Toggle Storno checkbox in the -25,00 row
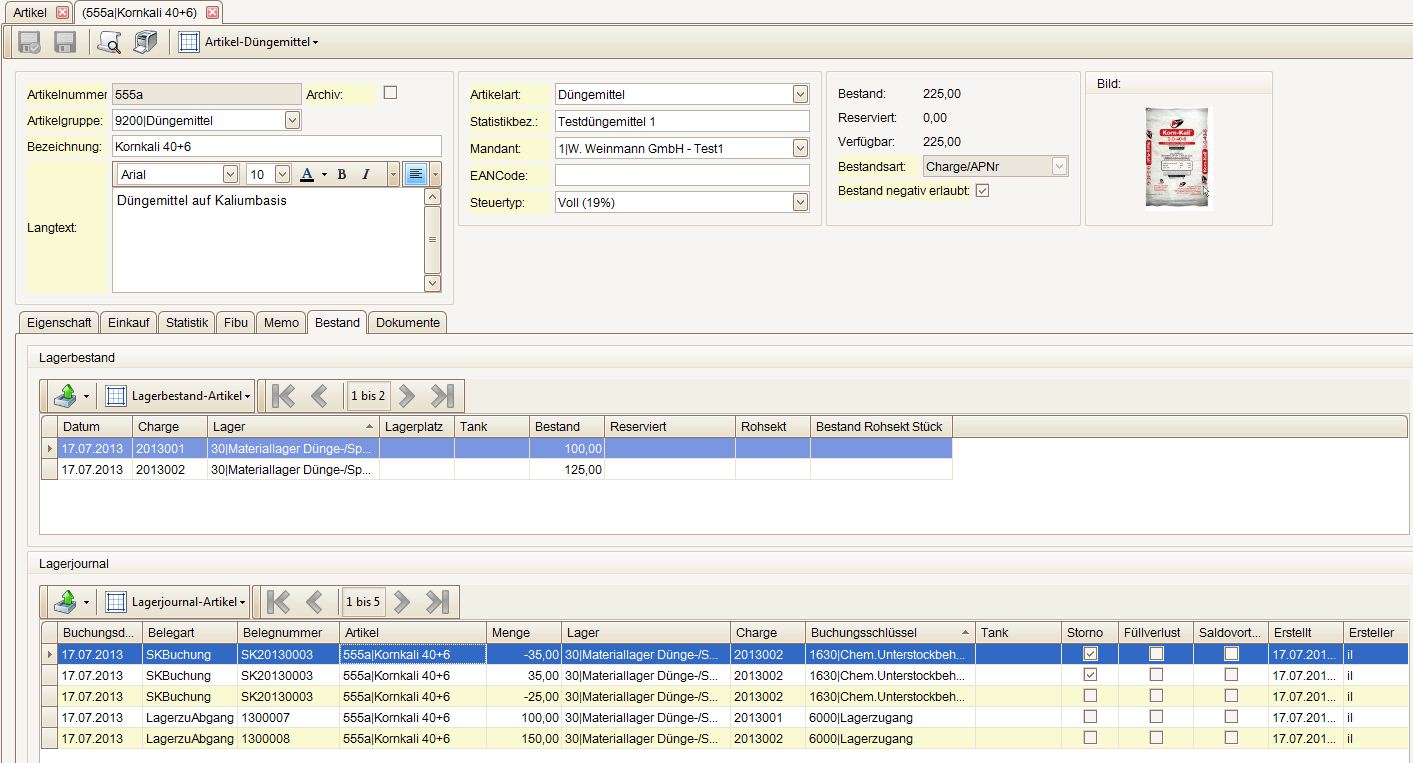 click(x=1090, y=696)
